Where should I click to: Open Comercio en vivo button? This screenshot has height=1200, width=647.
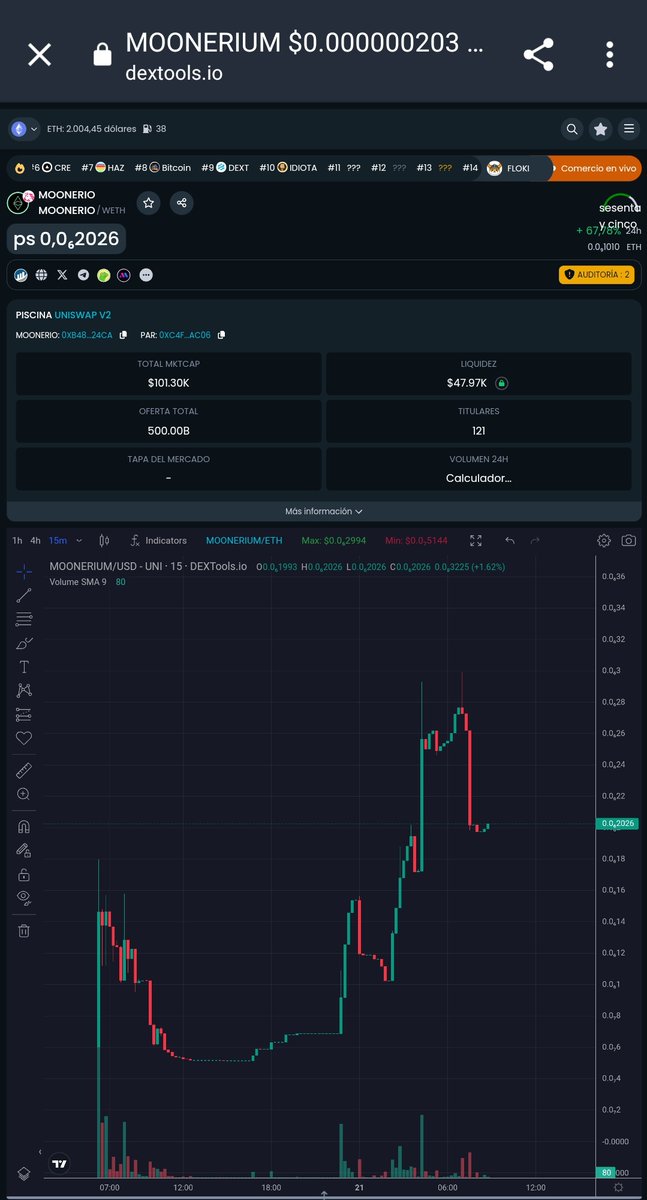point(594,168)
